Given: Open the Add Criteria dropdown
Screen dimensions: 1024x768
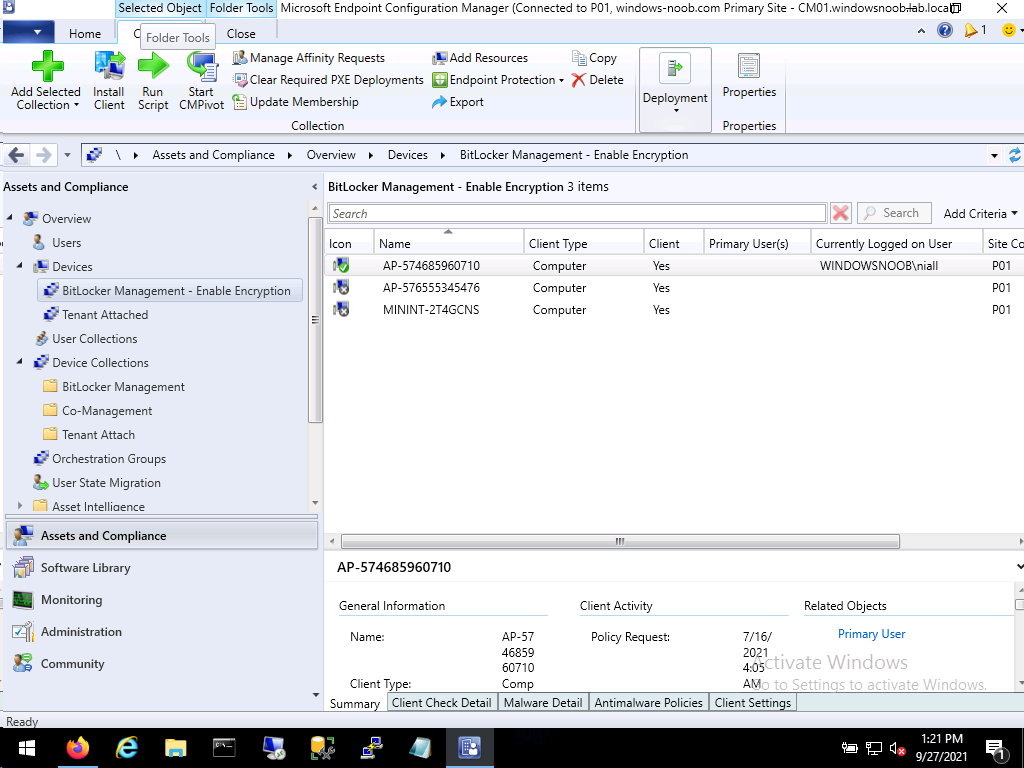Looking at the screenshot, I should pyautogui.click(x=980, y=214).
